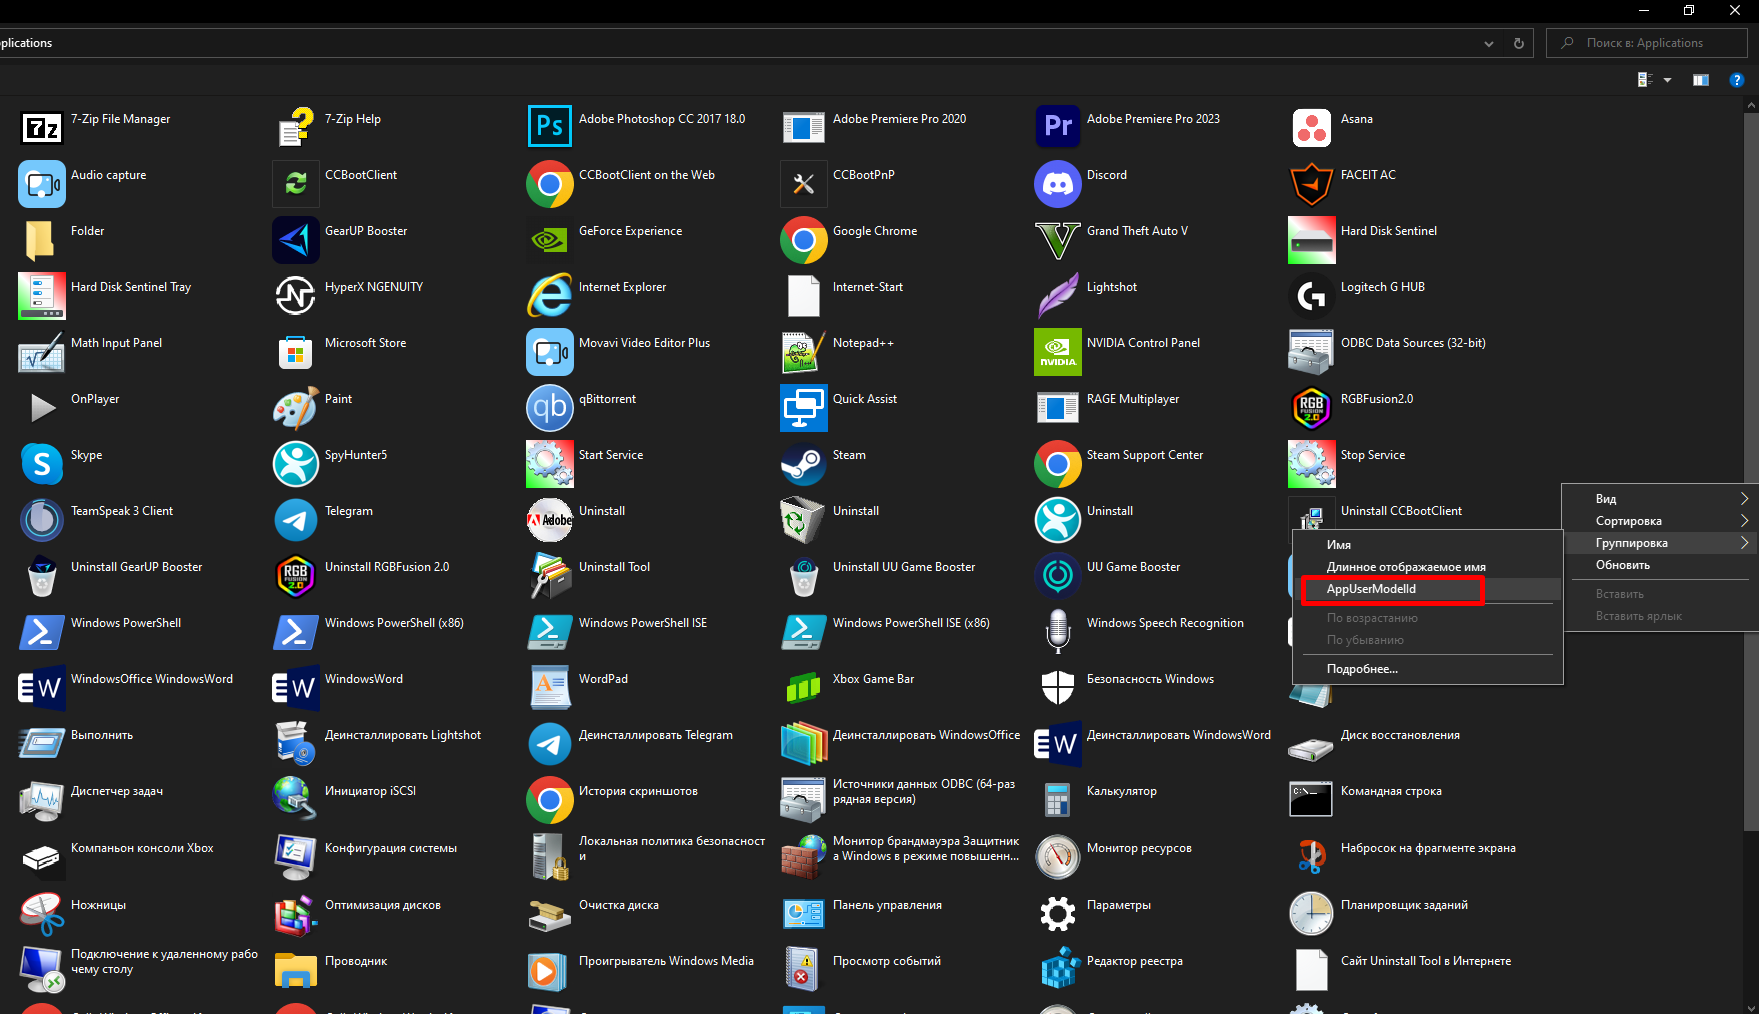Expand the Сортировка submenu
Screen dimensions: 1759x1014
point(1660,521)
